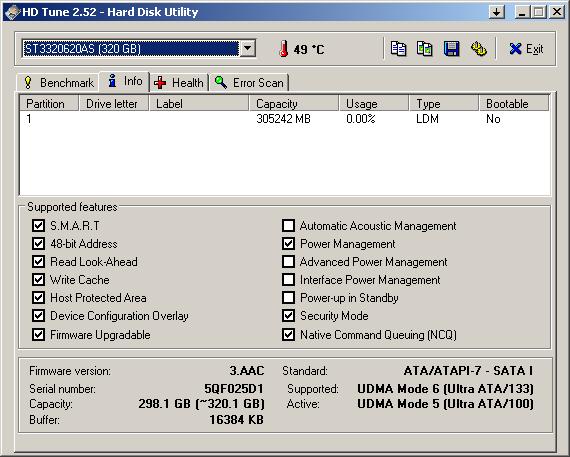This screenshot has height=457, width=570.
Task: Click the Type column header
Action: click(444, 104)
